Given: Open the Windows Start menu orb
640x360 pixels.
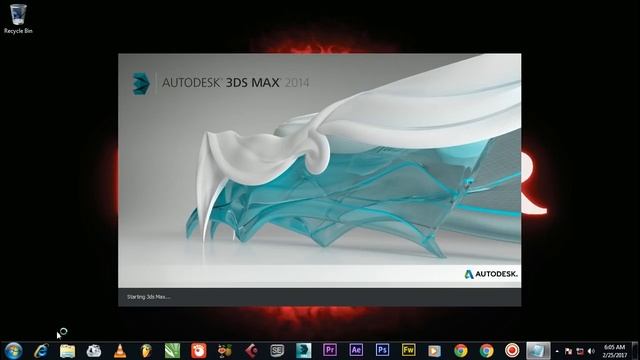Looking at the screenshot, I should point(13,351).
